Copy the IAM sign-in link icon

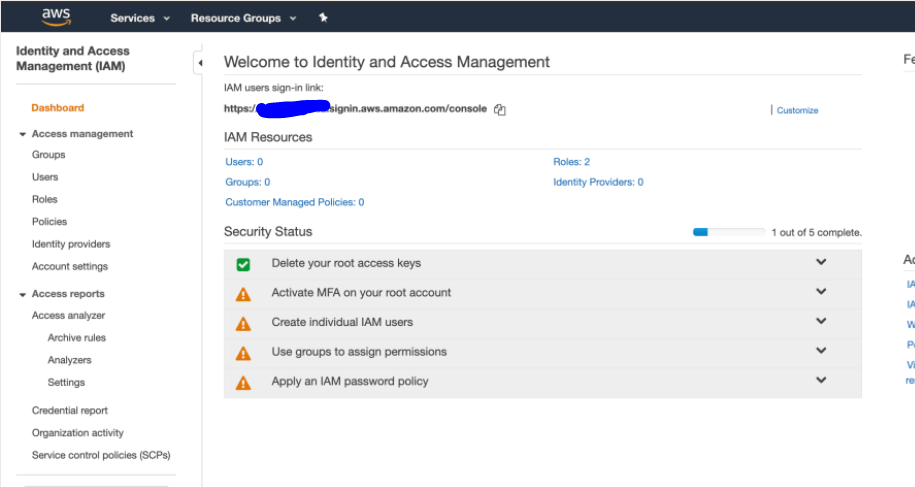tap(500, 110)
